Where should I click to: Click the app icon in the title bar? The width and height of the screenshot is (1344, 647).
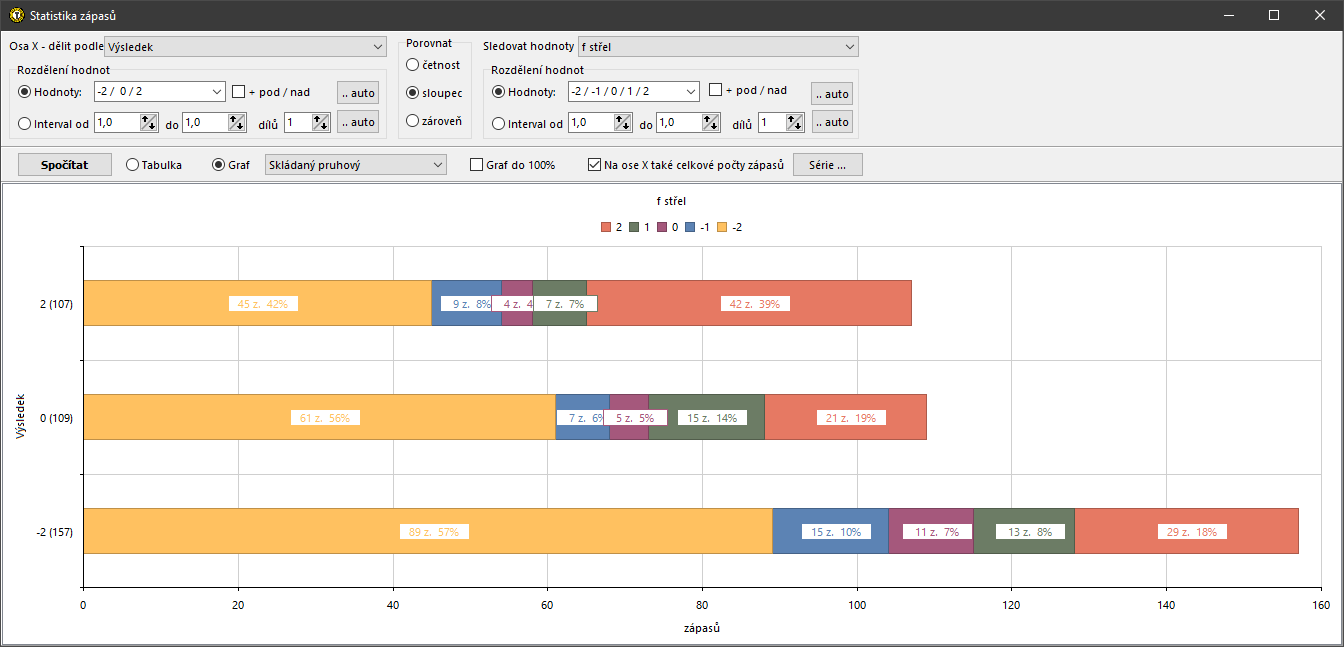coord(16,15)
